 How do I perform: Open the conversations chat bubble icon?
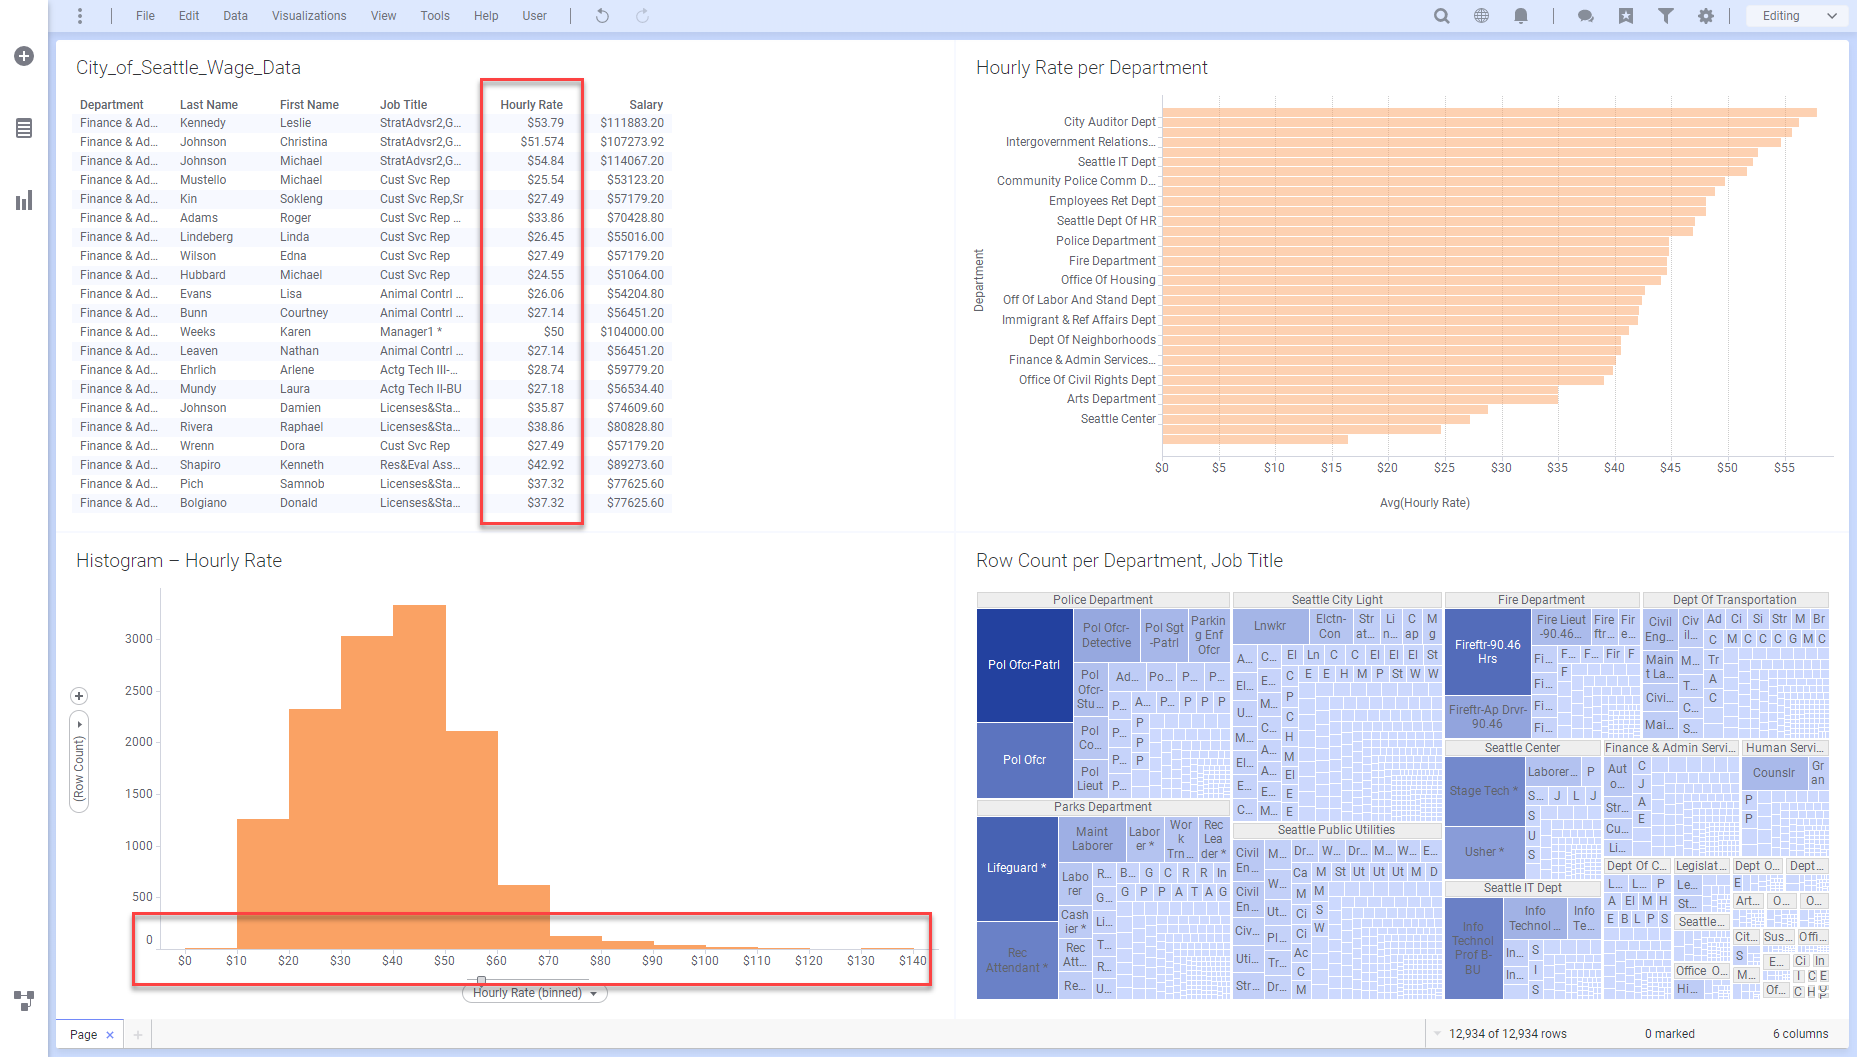[1585, 16]
